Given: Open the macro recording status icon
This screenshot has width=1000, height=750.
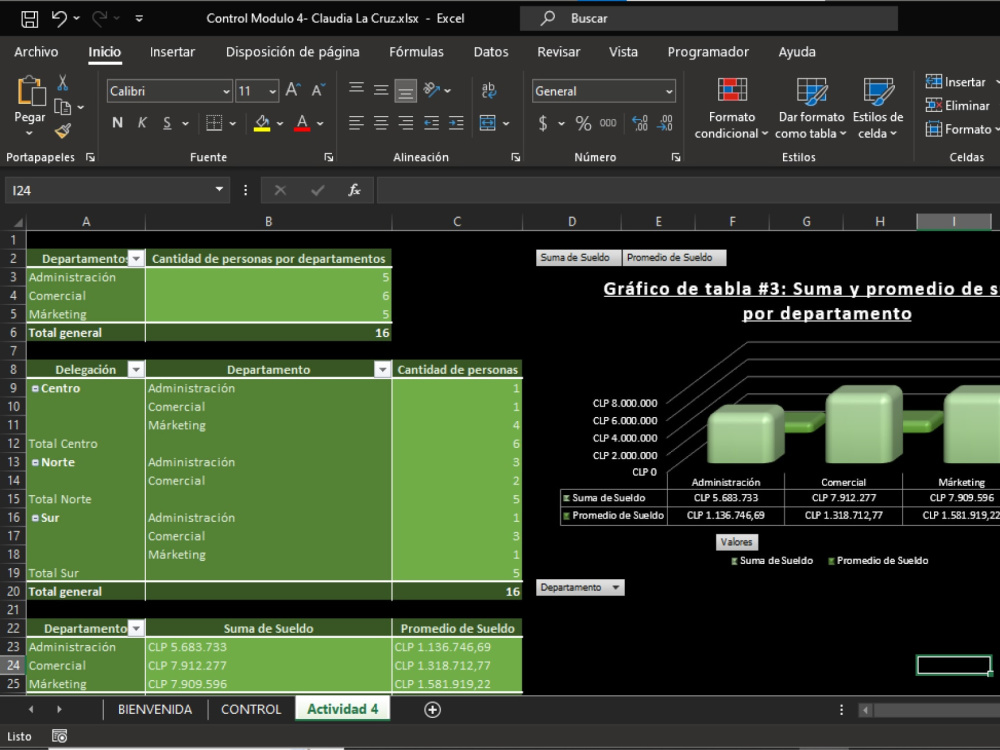Looking at the screenshot, I should coord(59,737).
